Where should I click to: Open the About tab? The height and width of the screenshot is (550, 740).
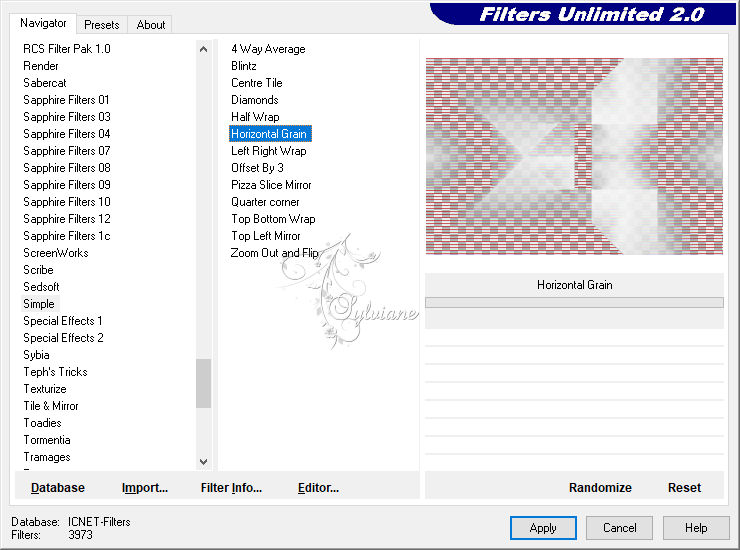[x=151, y=25]
